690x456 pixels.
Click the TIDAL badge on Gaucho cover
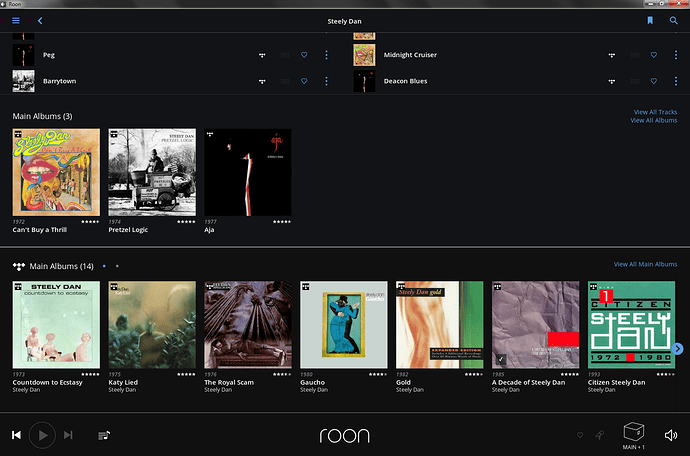click(x=305, y=287)
